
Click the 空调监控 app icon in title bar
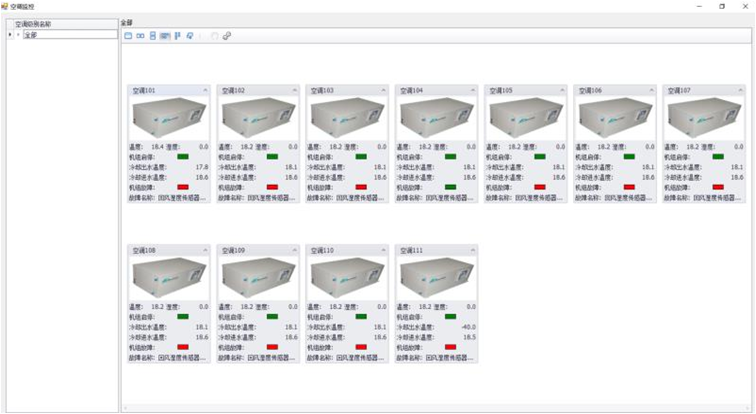(x=5, y=5)
